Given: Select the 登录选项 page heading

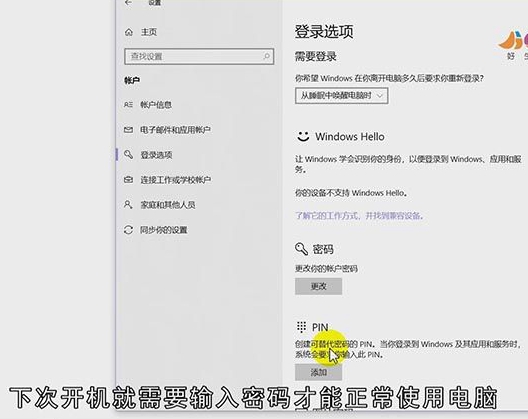Looking at the screenshot, I should pos(324,31).
